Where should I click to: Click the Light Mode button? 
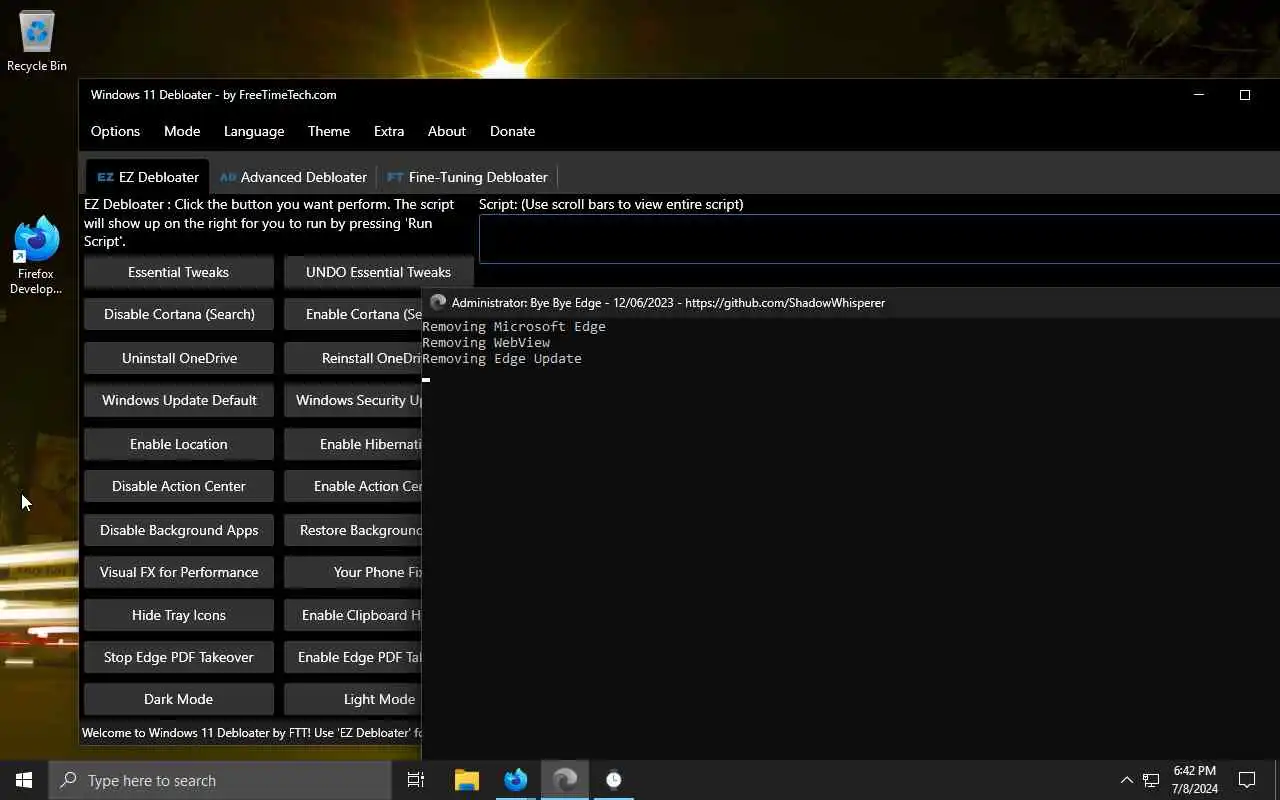353,699
